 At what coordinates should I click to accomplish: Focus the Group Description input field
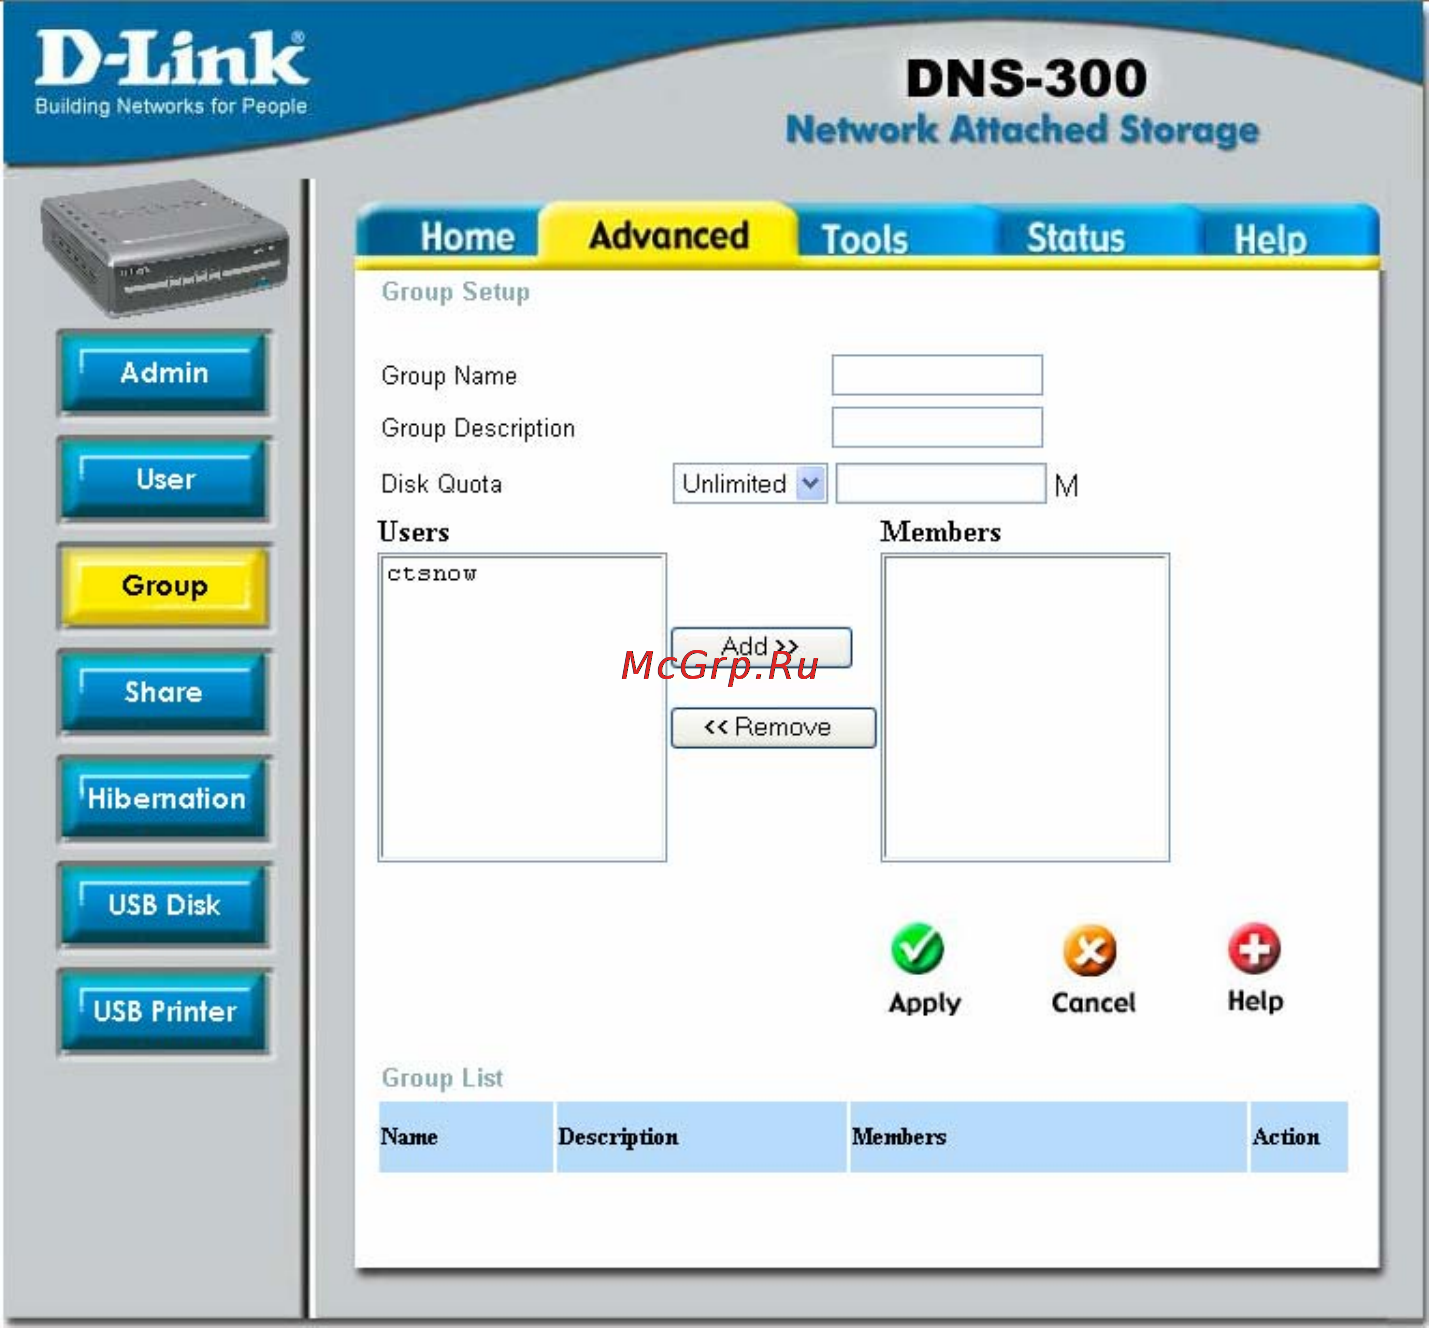[x=937, y=427]
